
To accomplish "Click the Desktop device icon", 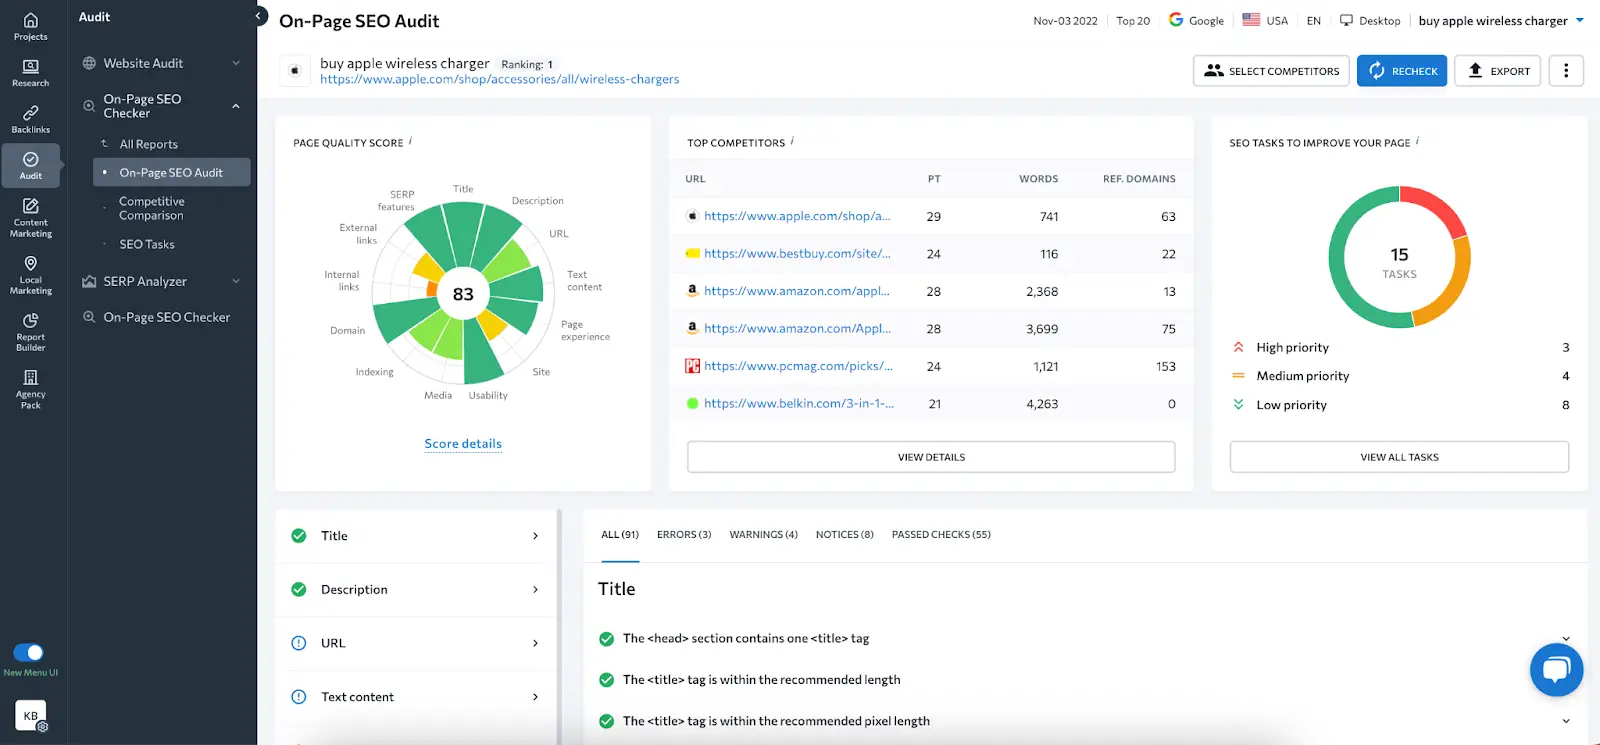I will [x=1346, y=20].
